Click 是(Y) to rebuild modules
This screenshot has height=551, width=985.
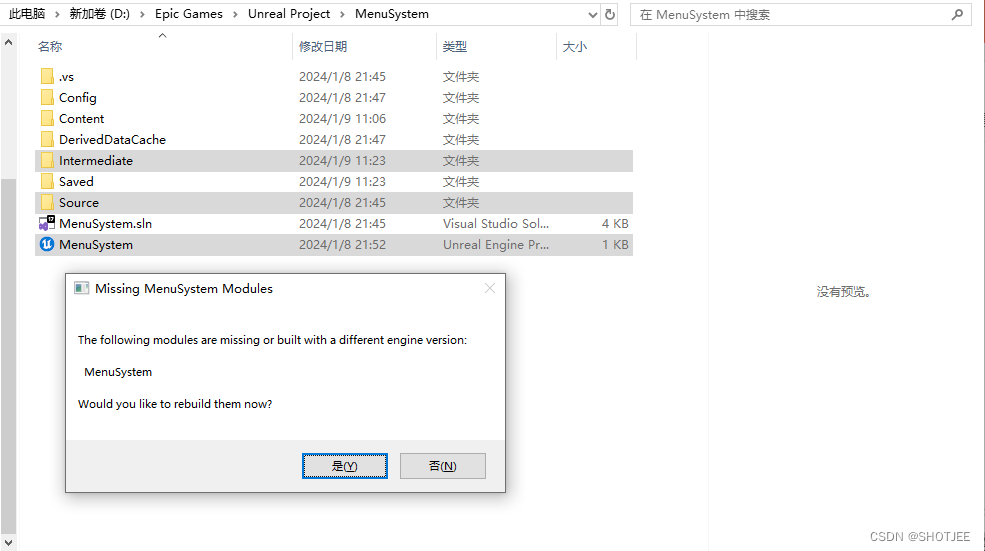pyautogui.click(x=345, y=466)
